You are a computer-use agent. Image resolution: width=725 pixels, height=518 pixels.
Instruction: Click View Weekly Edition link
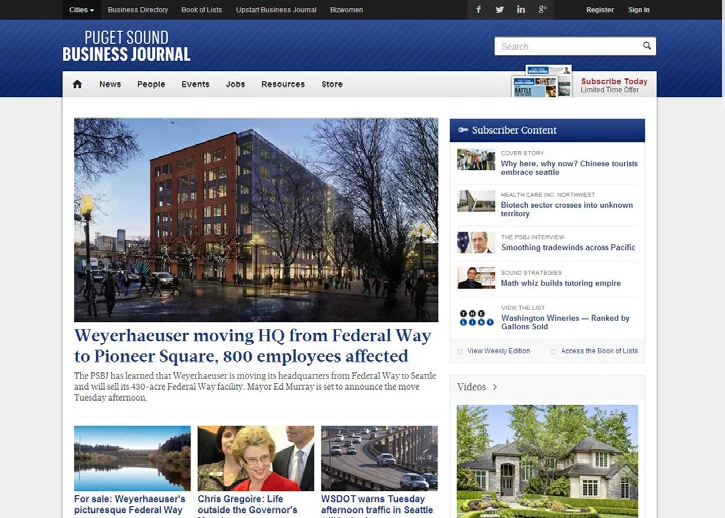pos(498,351)
